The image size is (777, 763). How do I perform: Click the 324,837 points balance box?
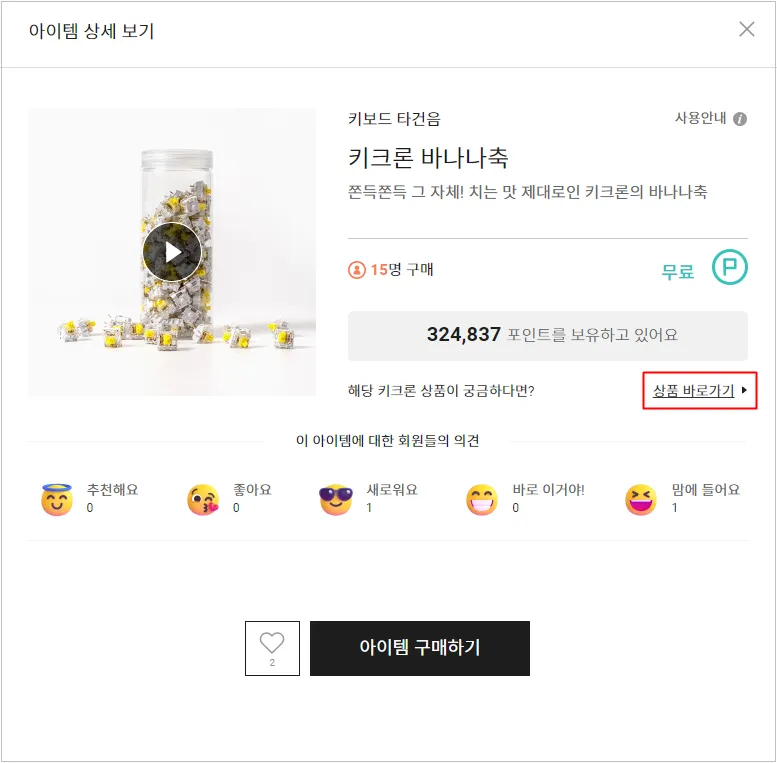(x=547, y=335)
